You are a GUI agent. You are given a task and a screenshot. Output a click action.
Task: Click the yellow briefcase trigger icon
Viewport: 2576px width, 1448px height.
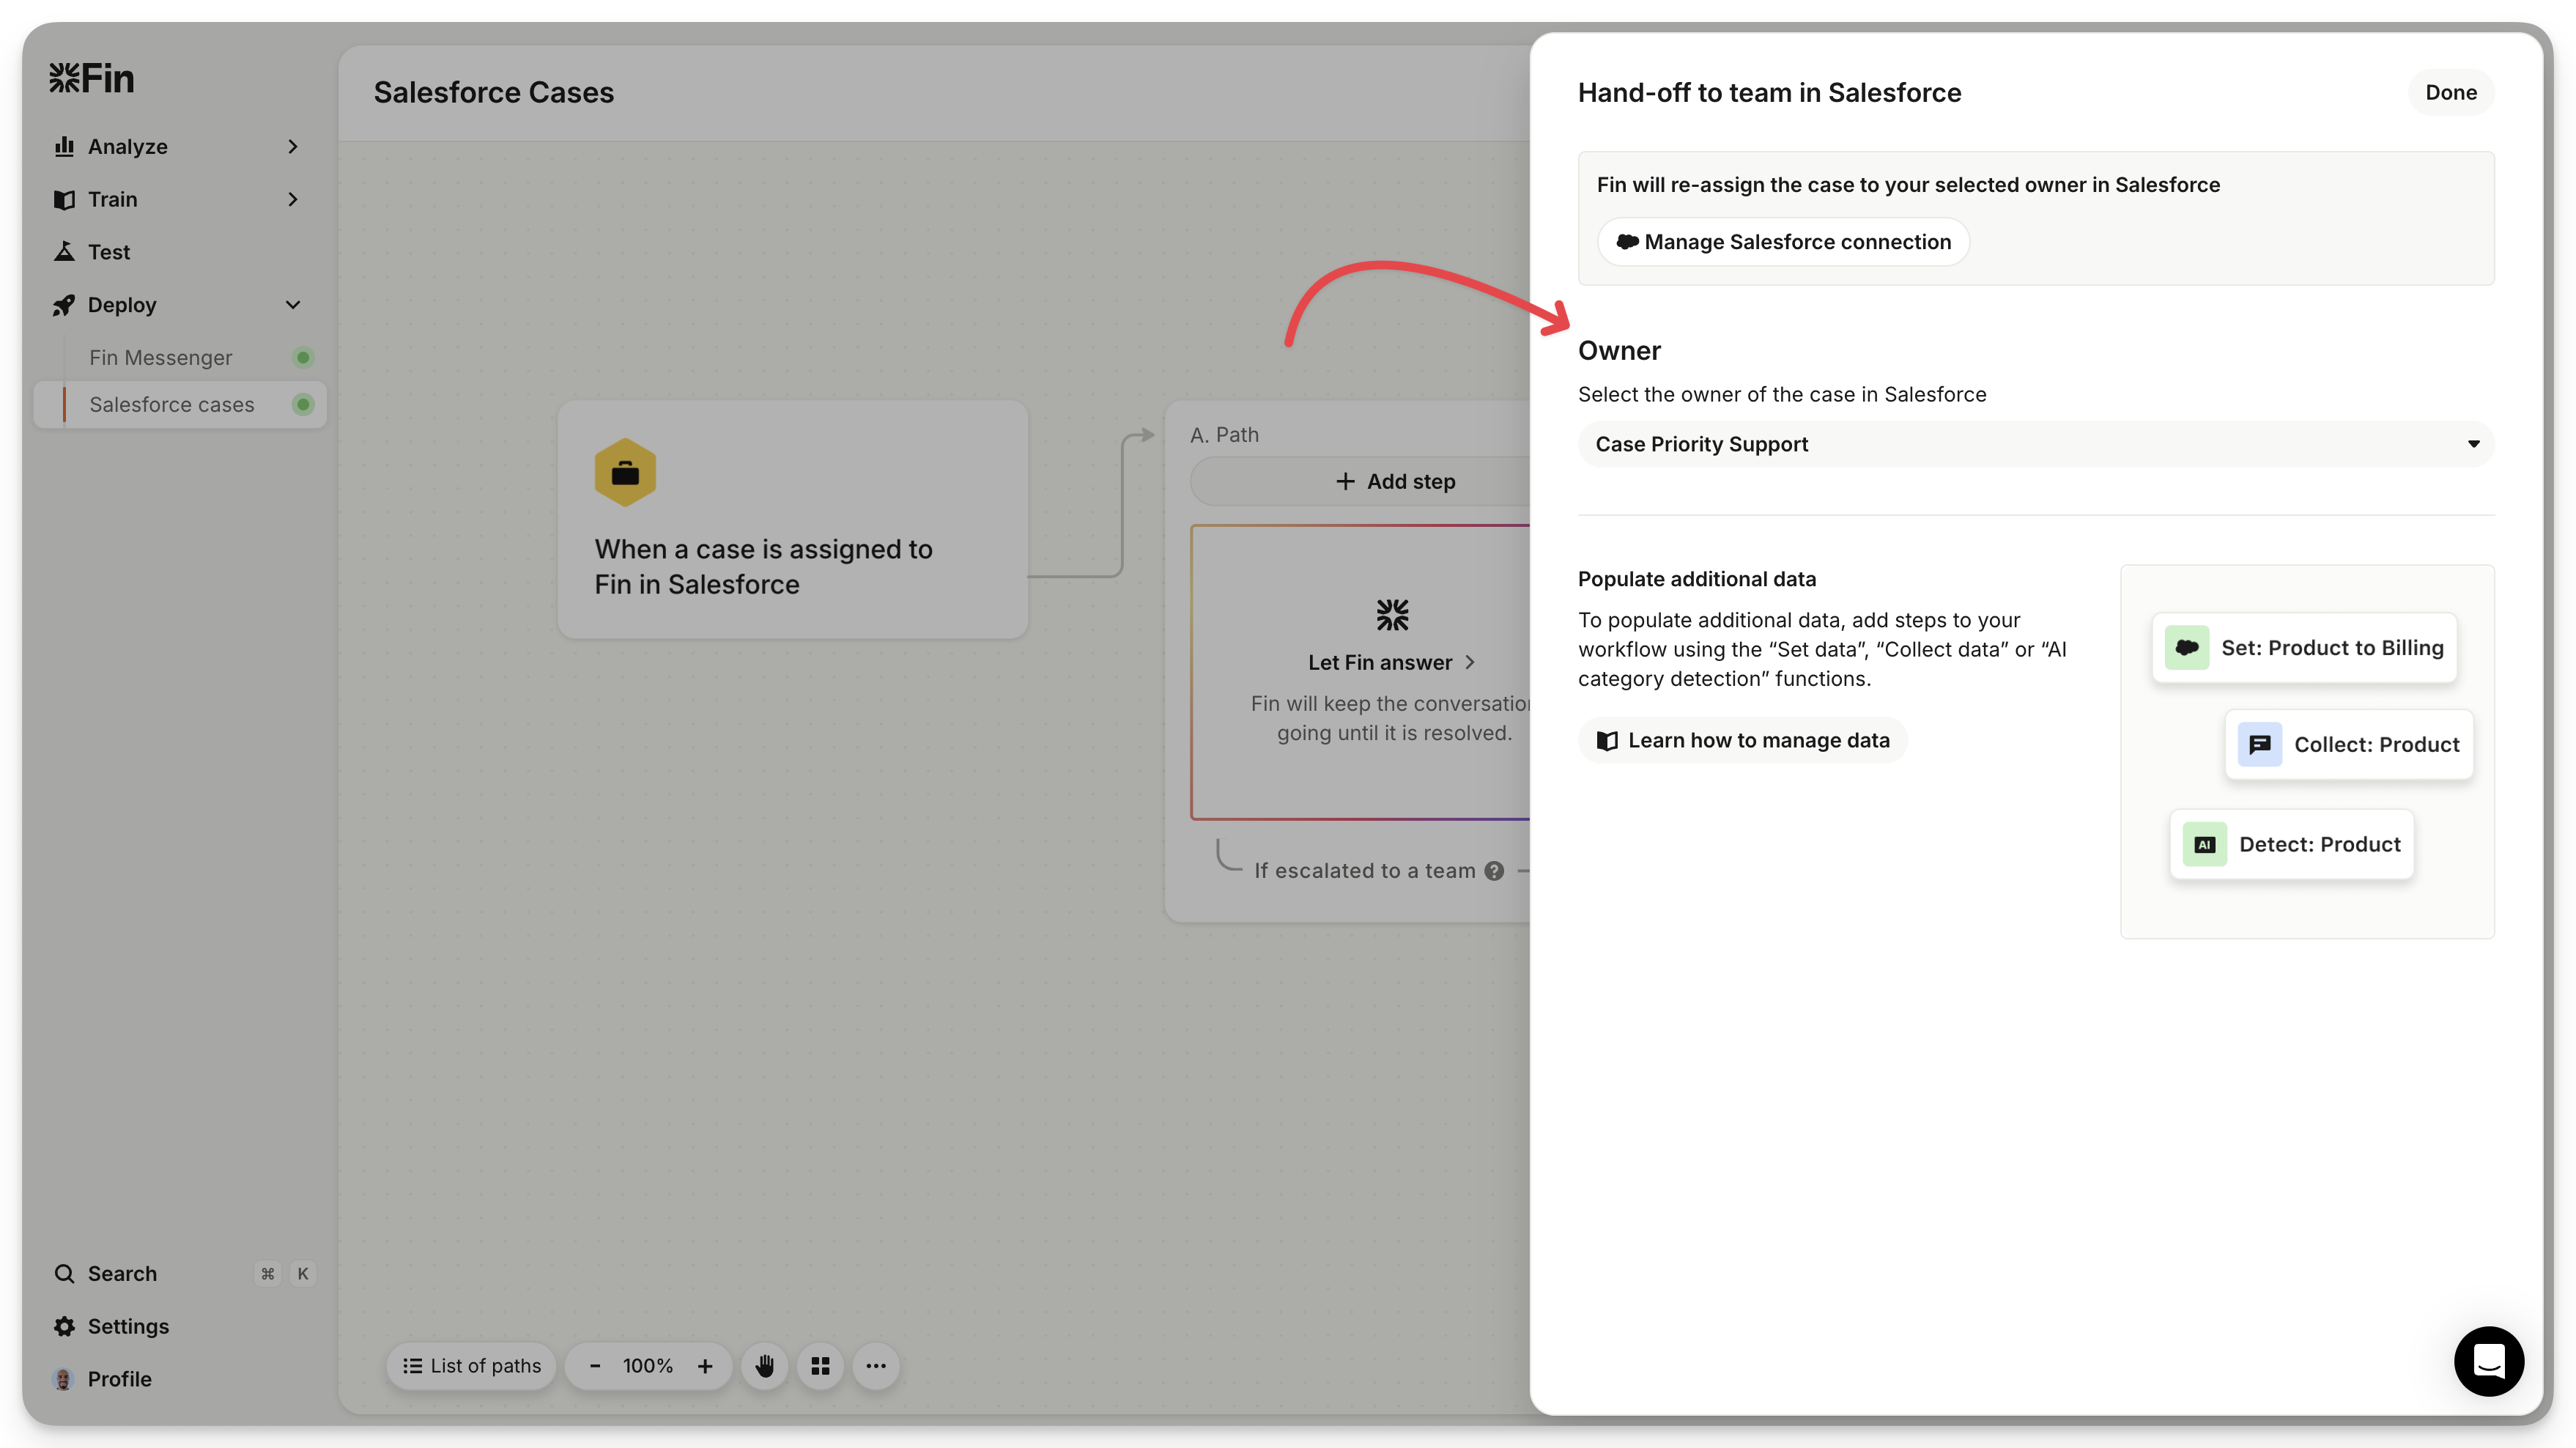point(625,473)
